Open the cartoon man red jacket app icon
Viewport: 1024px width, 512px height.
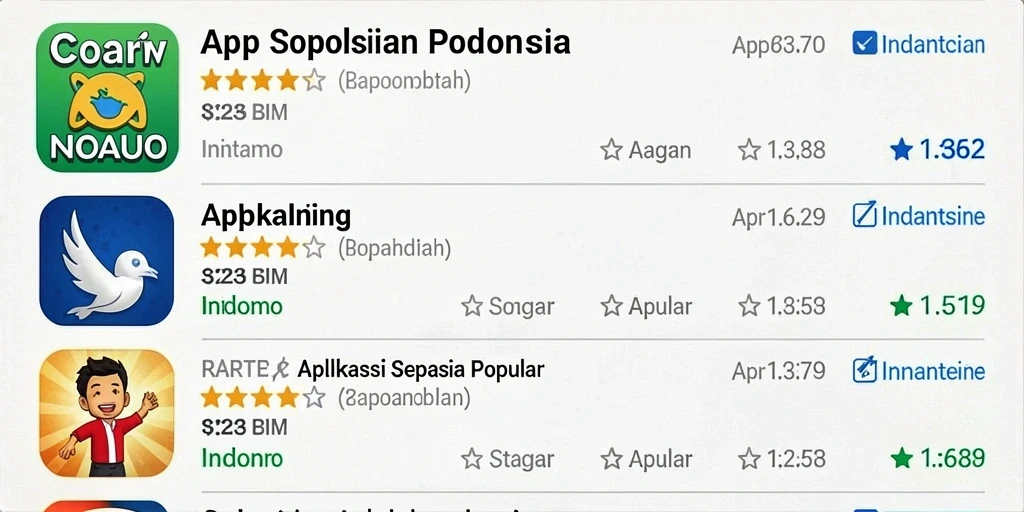[x=107, y=414]
